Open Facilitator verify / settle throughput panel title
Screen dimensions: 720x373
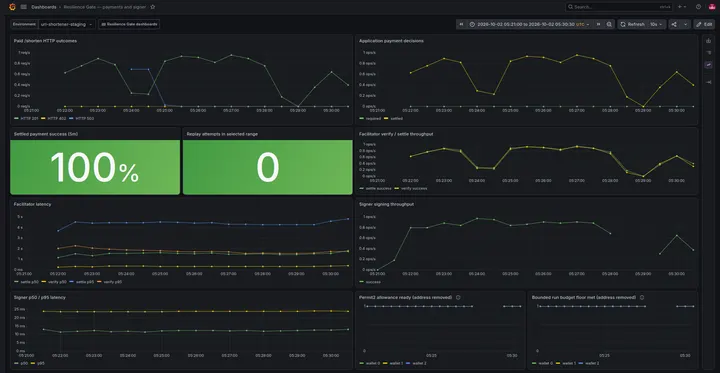tap(396, 134)
